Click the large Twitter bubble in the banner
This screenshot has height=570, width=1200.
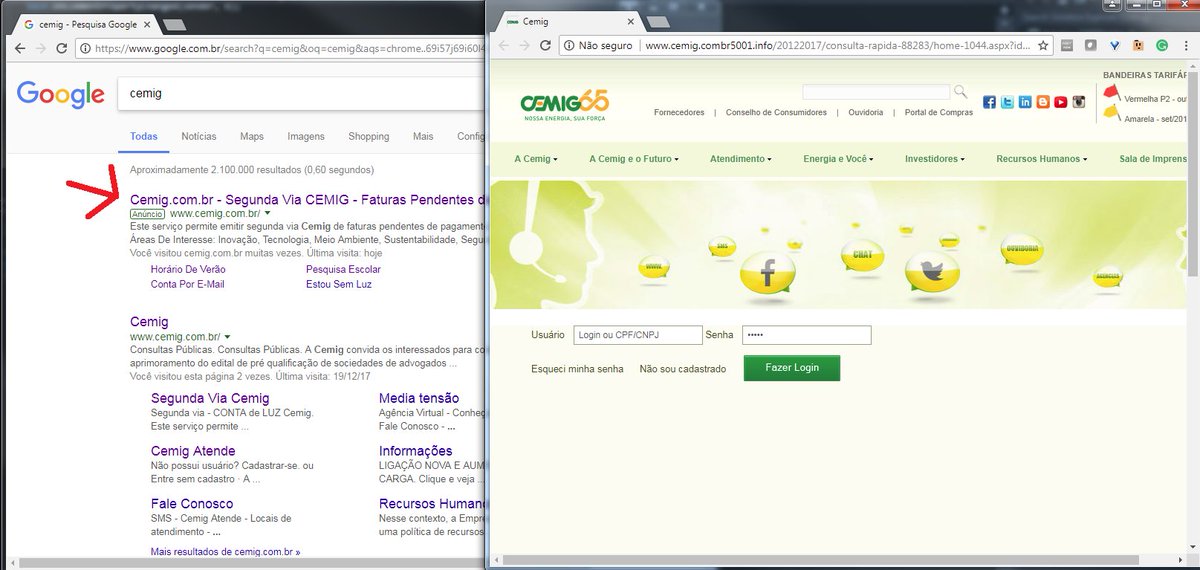coord(932,270)
